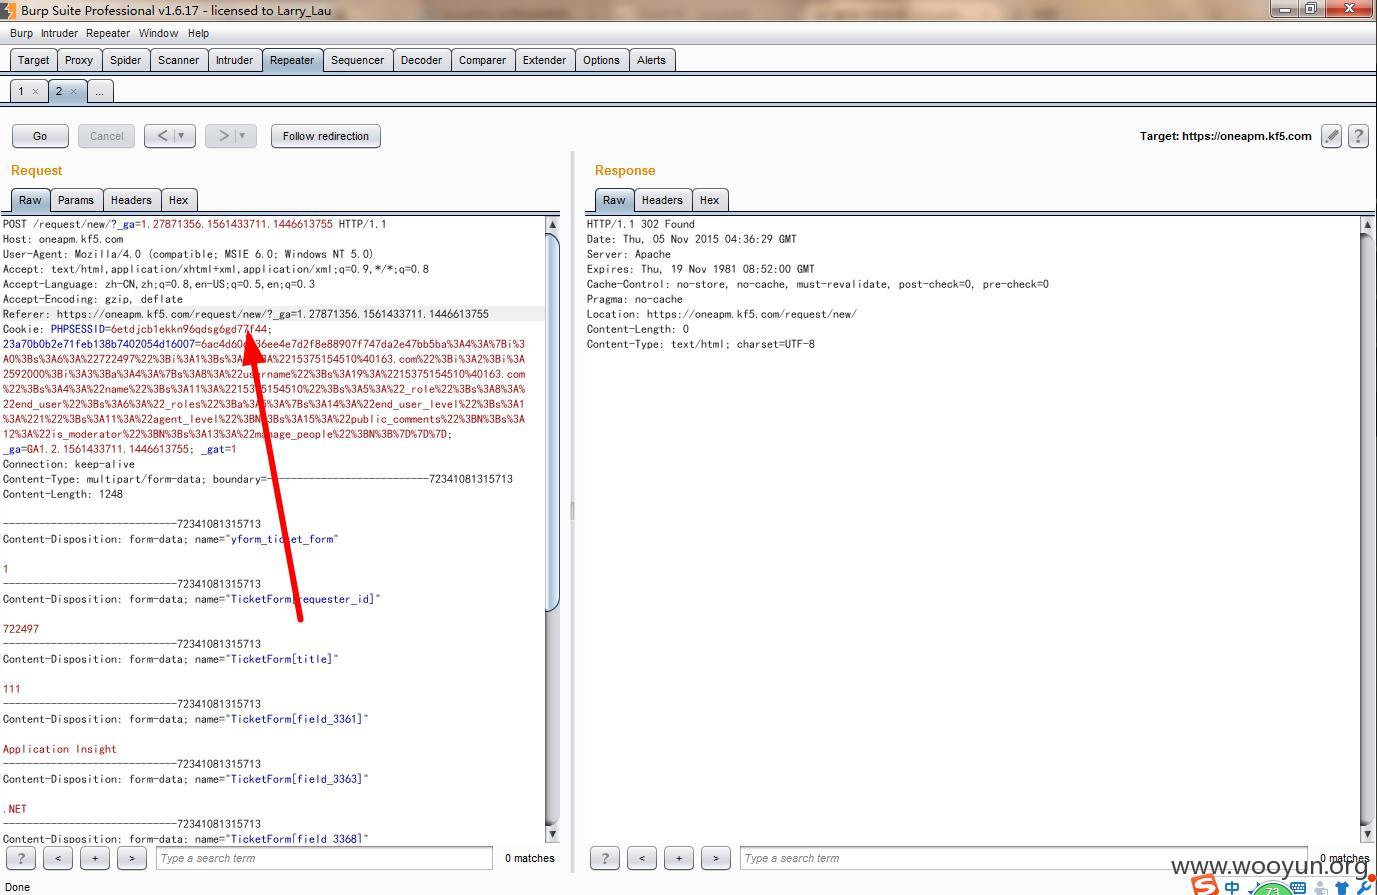Click the 'Connection: keep-alive' request line
1377x895 pixels.
click(x=69, y=464)
